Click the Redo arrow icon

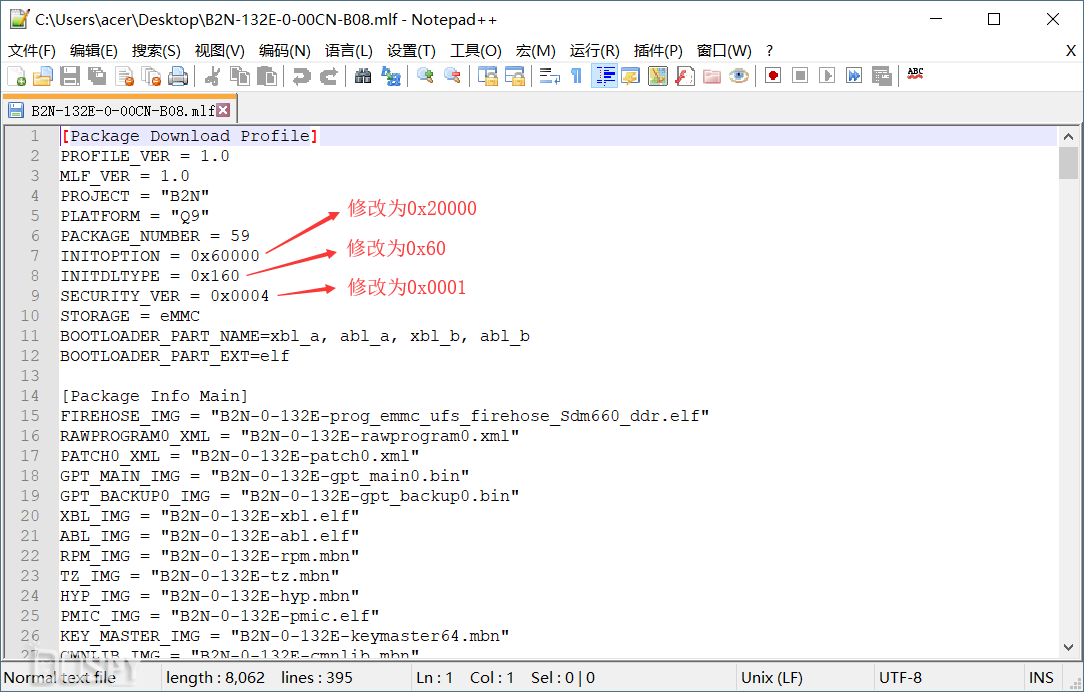(328, 76)
